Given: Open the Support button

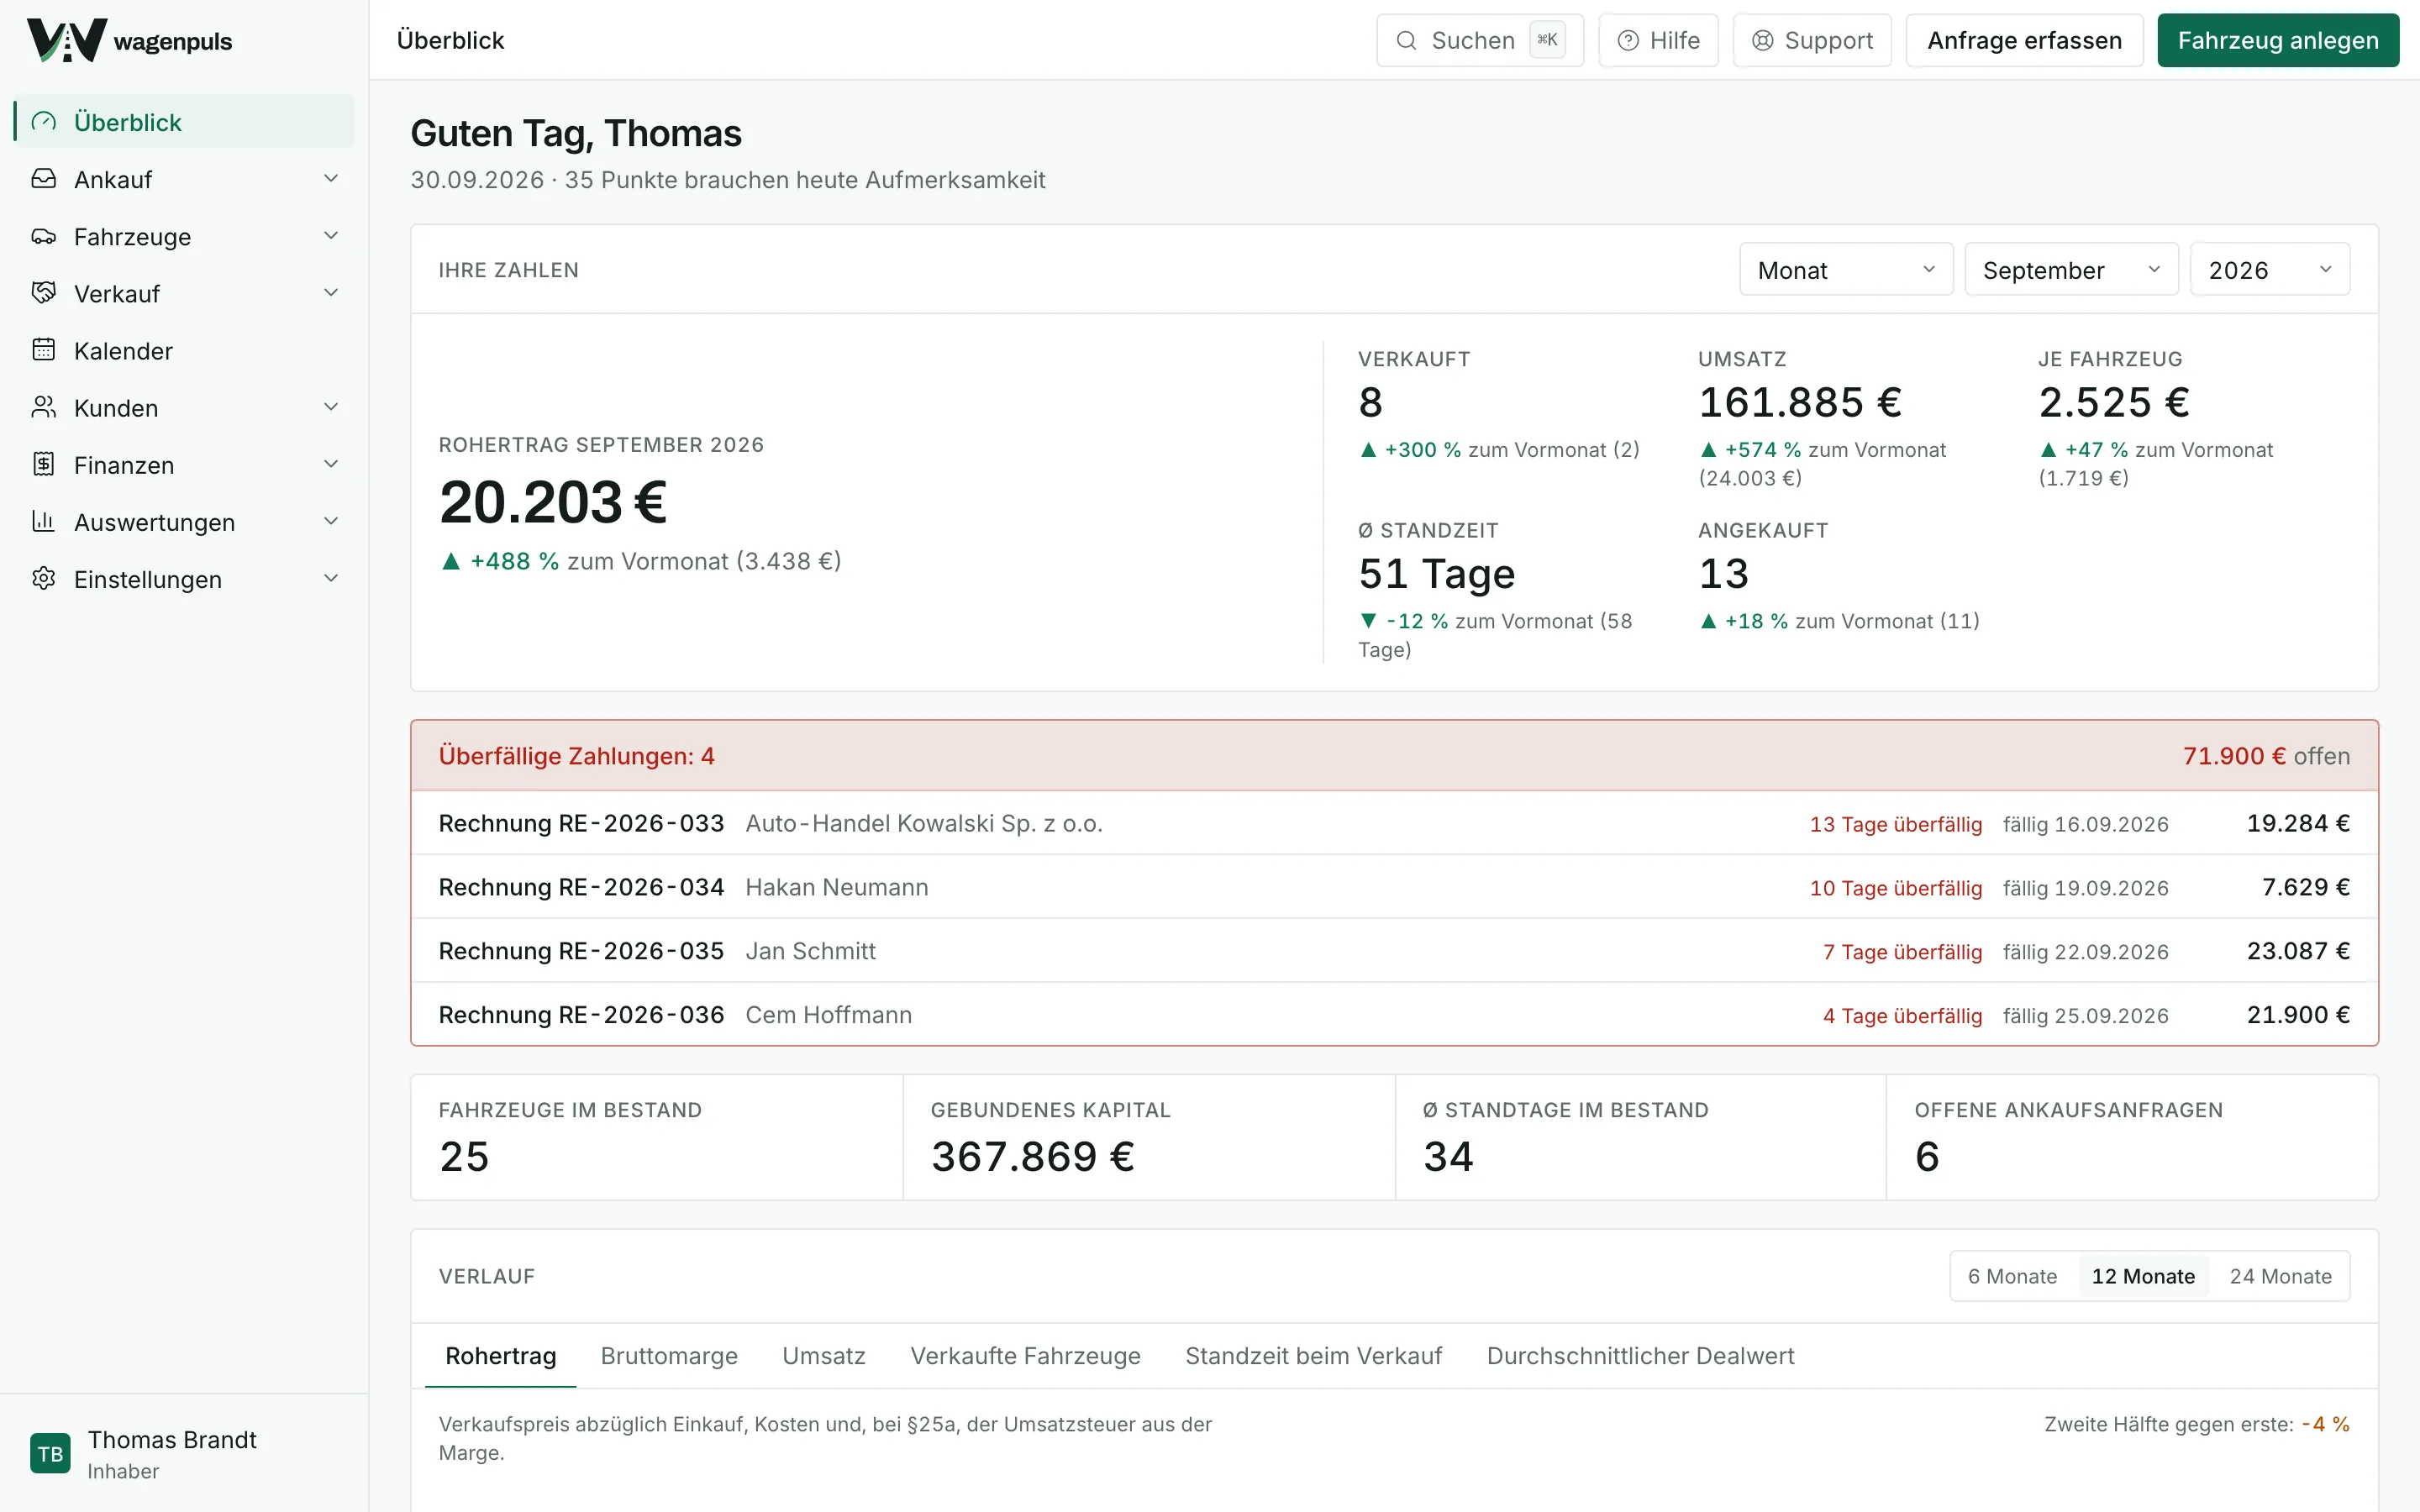Looking at the screenshot, I should point(1812,40).
